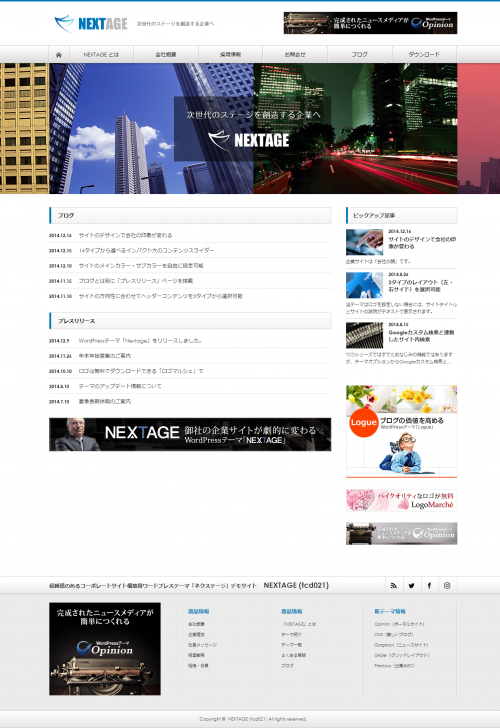Click the 新テーマ情報 footer heading

tap(390, 612)
